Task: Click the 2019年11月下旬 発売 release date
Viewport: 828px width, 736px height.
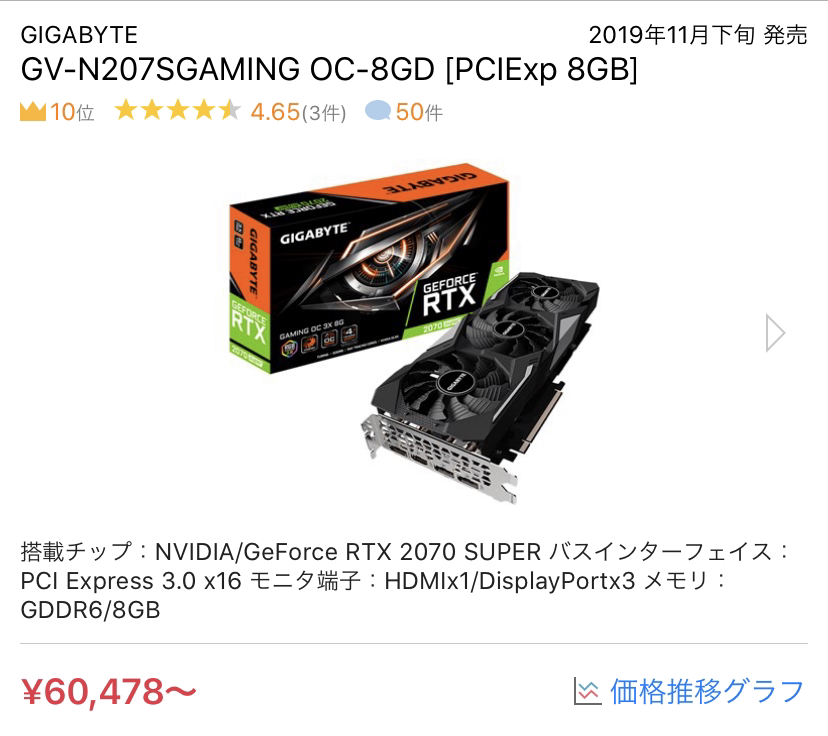Action: click(698, 35)
